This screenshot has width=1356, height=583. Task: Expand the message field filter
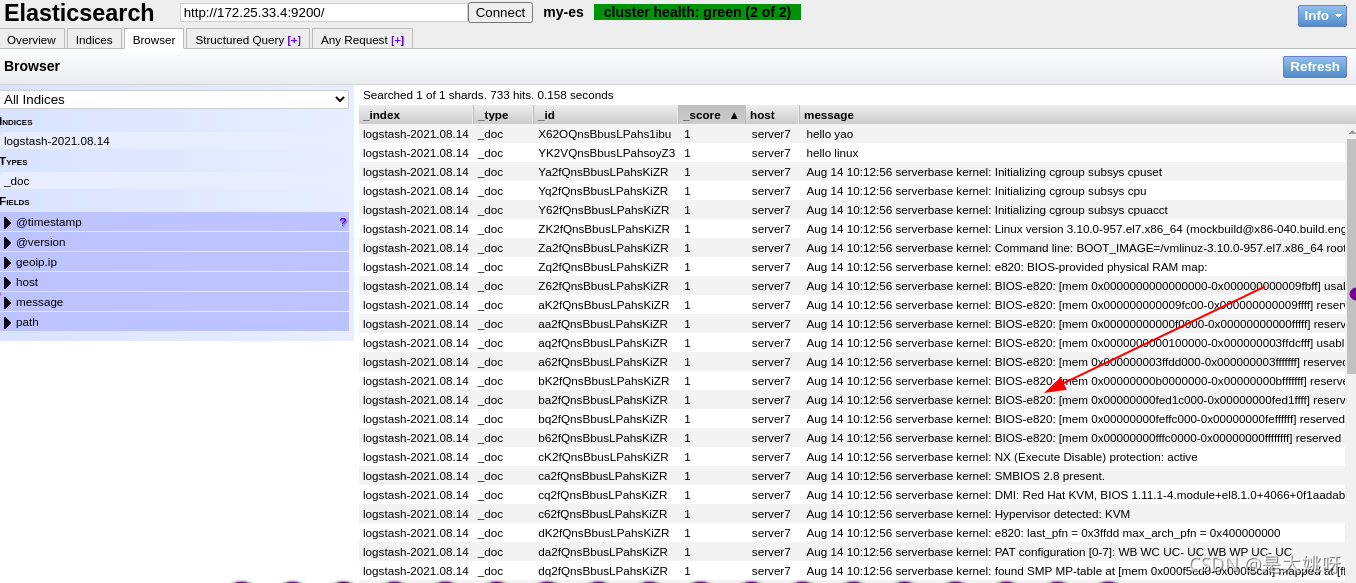click(x=8, y=302)
